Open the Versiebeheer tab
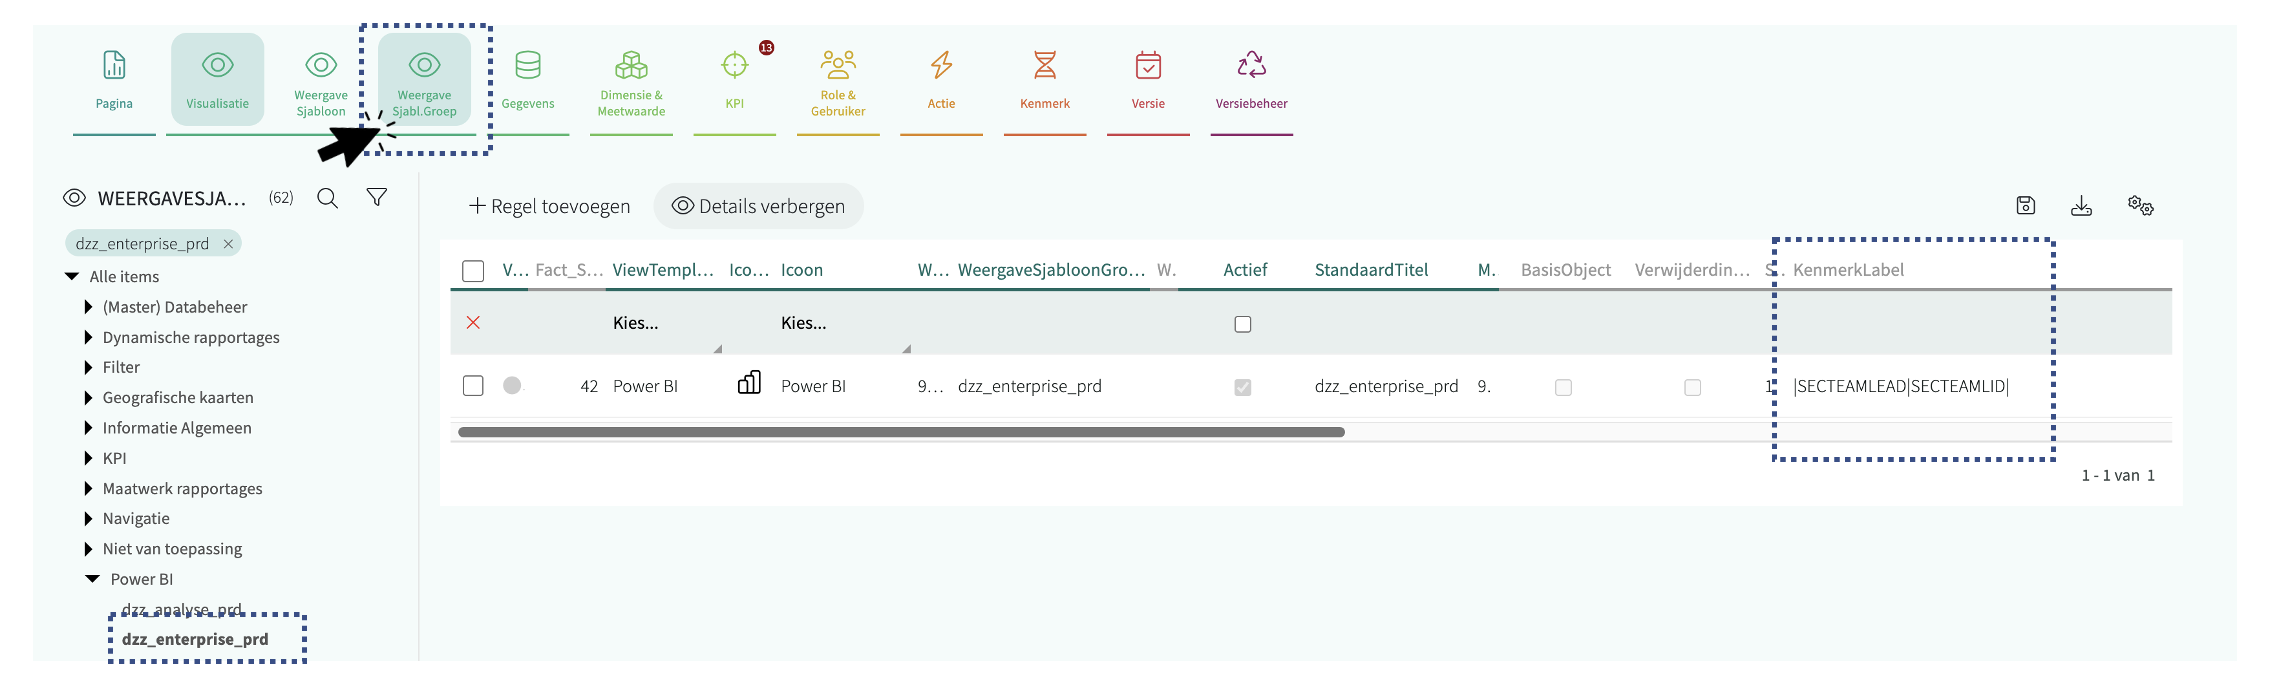This screenshot has width=2290, height=700. tap(1251, 80)
